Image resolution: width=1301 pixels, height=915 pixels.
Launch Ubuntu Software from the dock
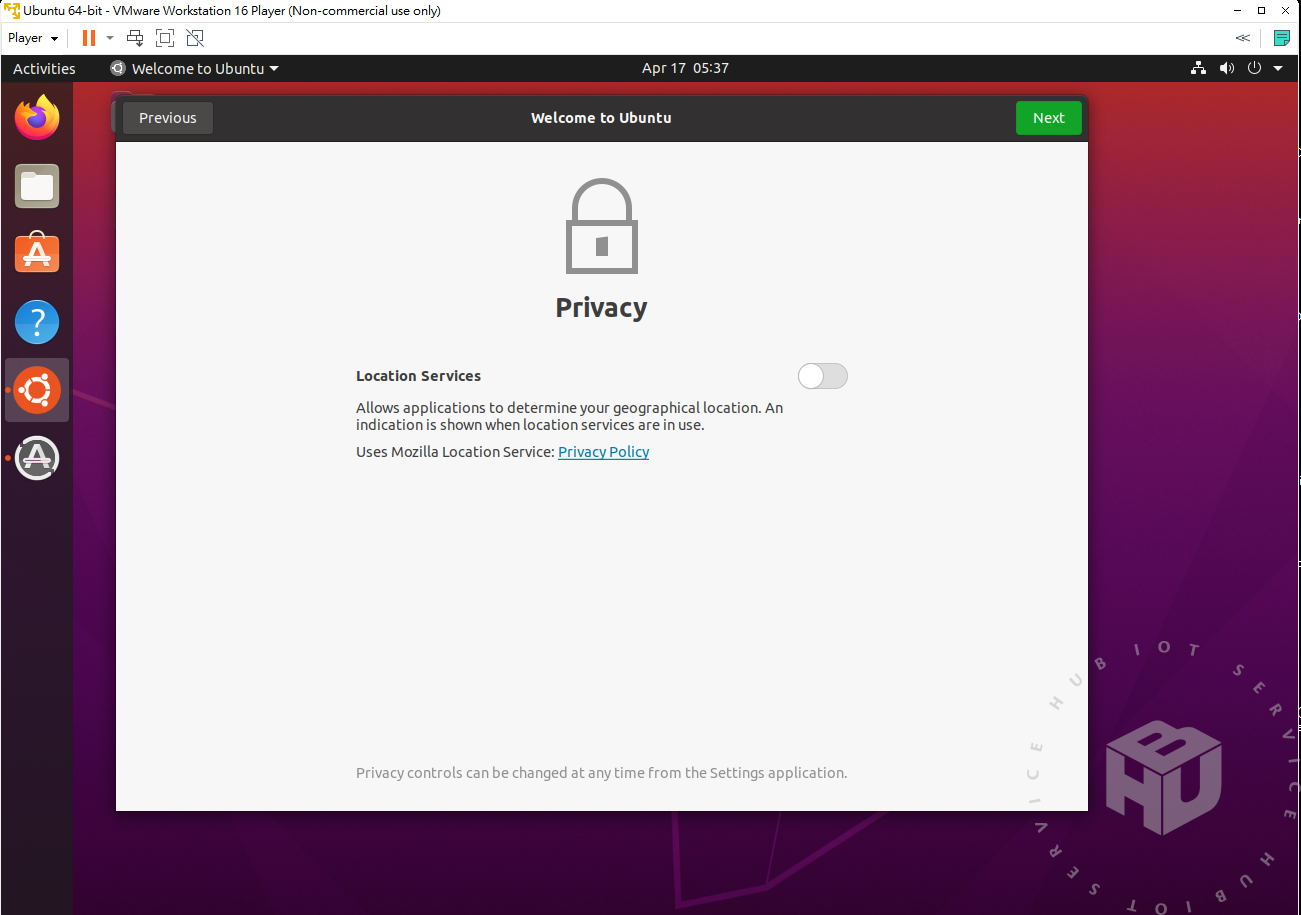[37, 254]
